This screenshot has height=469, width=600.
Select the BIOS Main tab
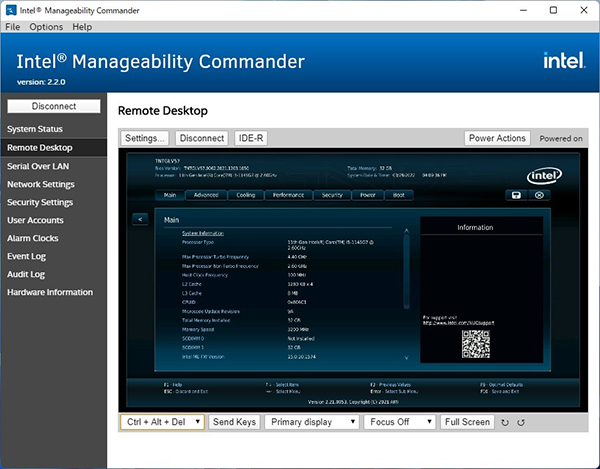click(x=170, y=195)
